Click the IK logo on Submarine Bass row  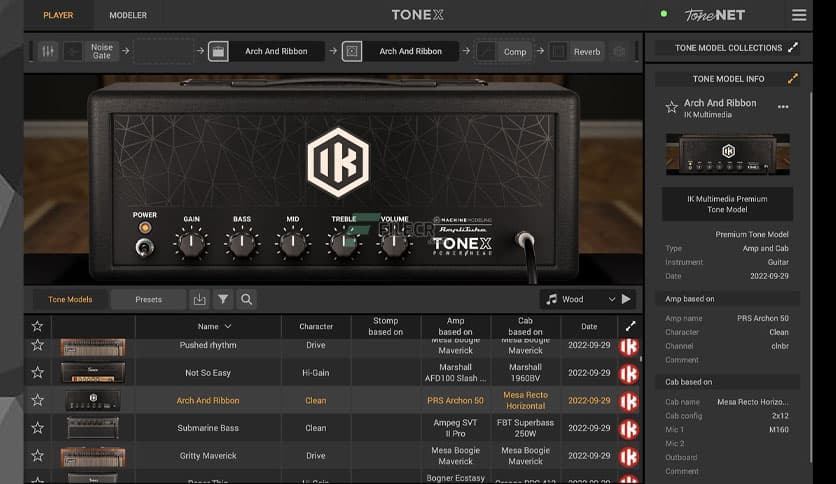tap(629, 429)
